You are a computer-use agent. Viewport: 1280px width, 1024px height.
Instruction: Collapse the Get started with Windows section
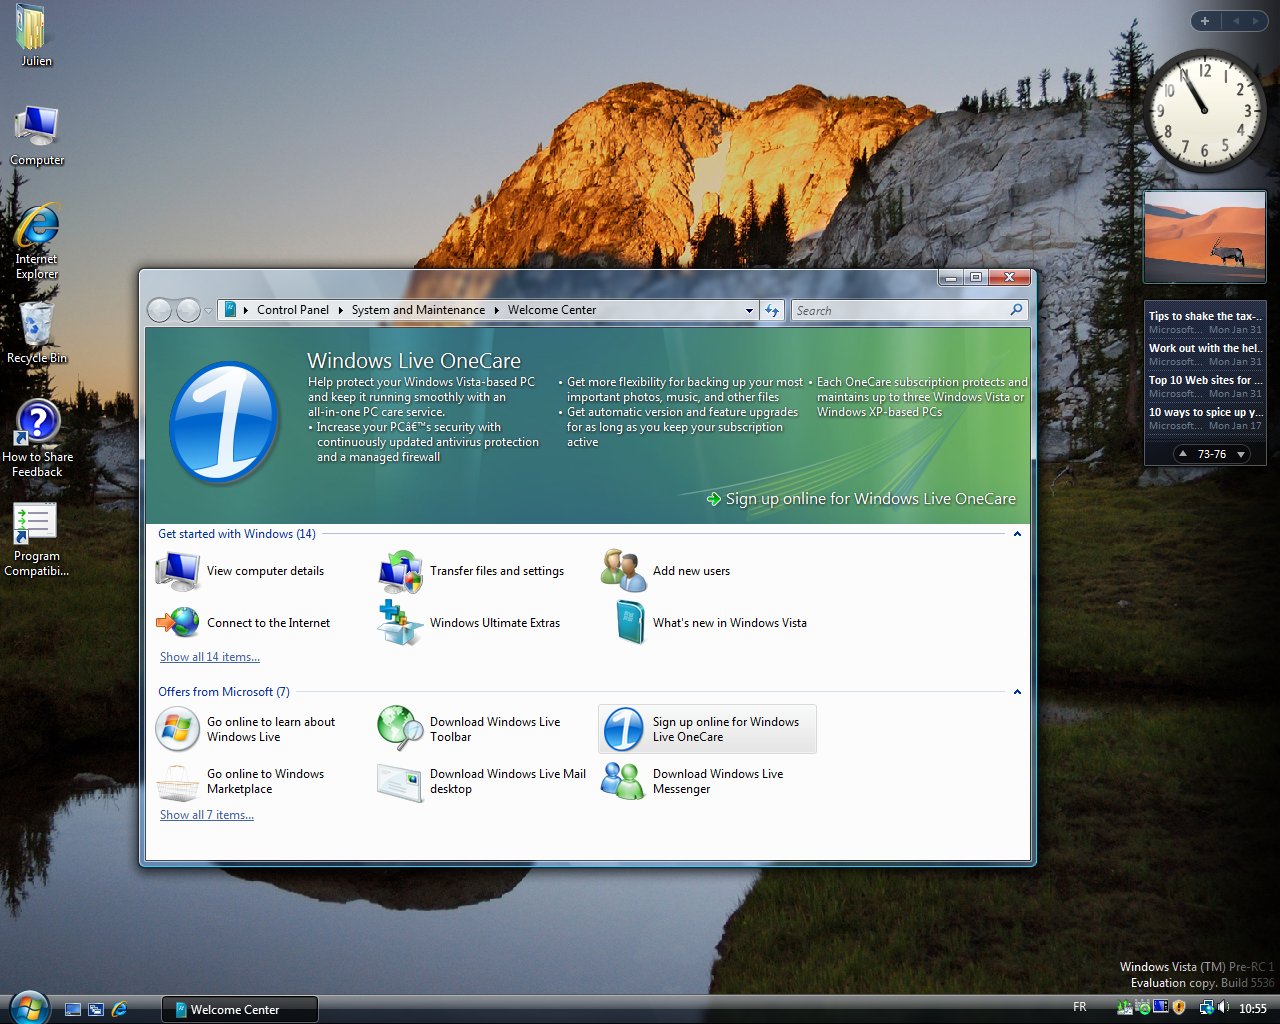click(1017, 534)
